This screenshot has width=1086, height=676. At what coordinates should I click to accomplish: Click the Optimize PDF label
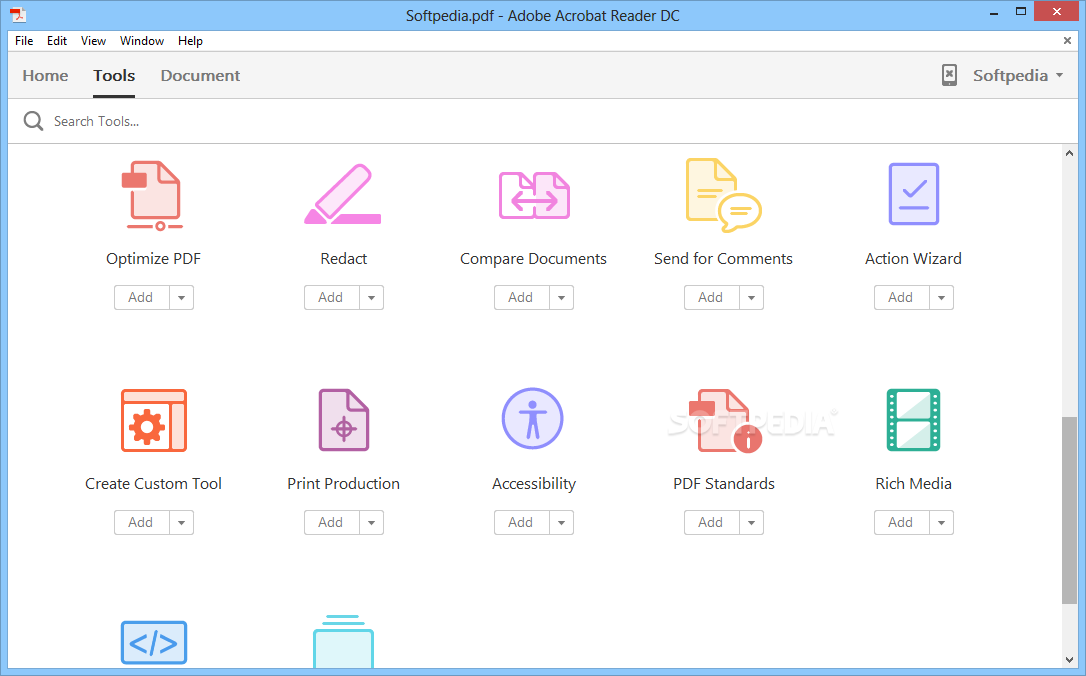153,259
